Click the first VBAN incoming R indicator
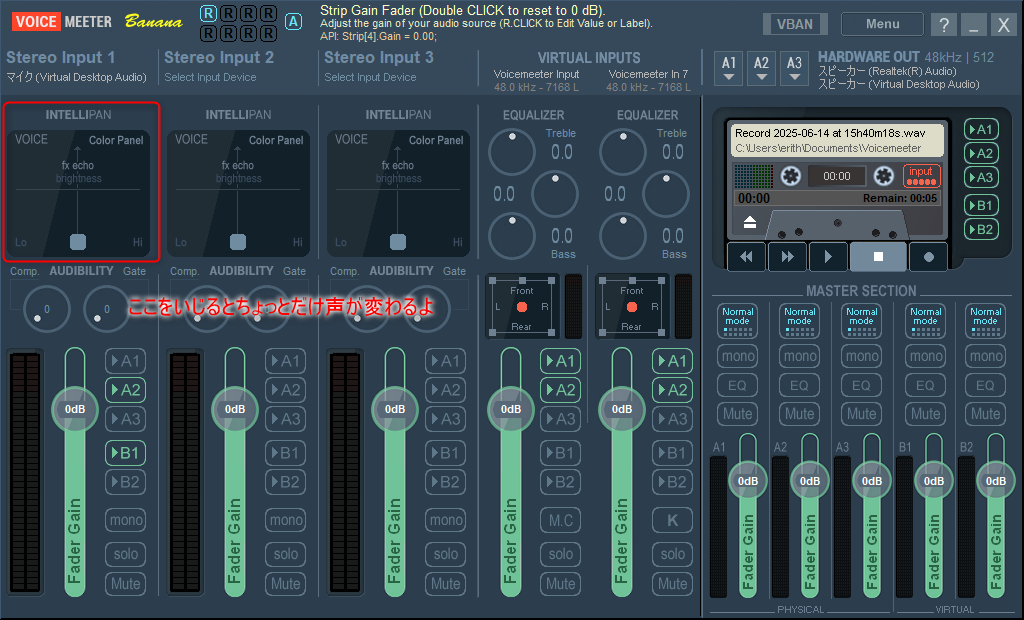This screenshot has height=620, width=1024. [x=208, y=13]
